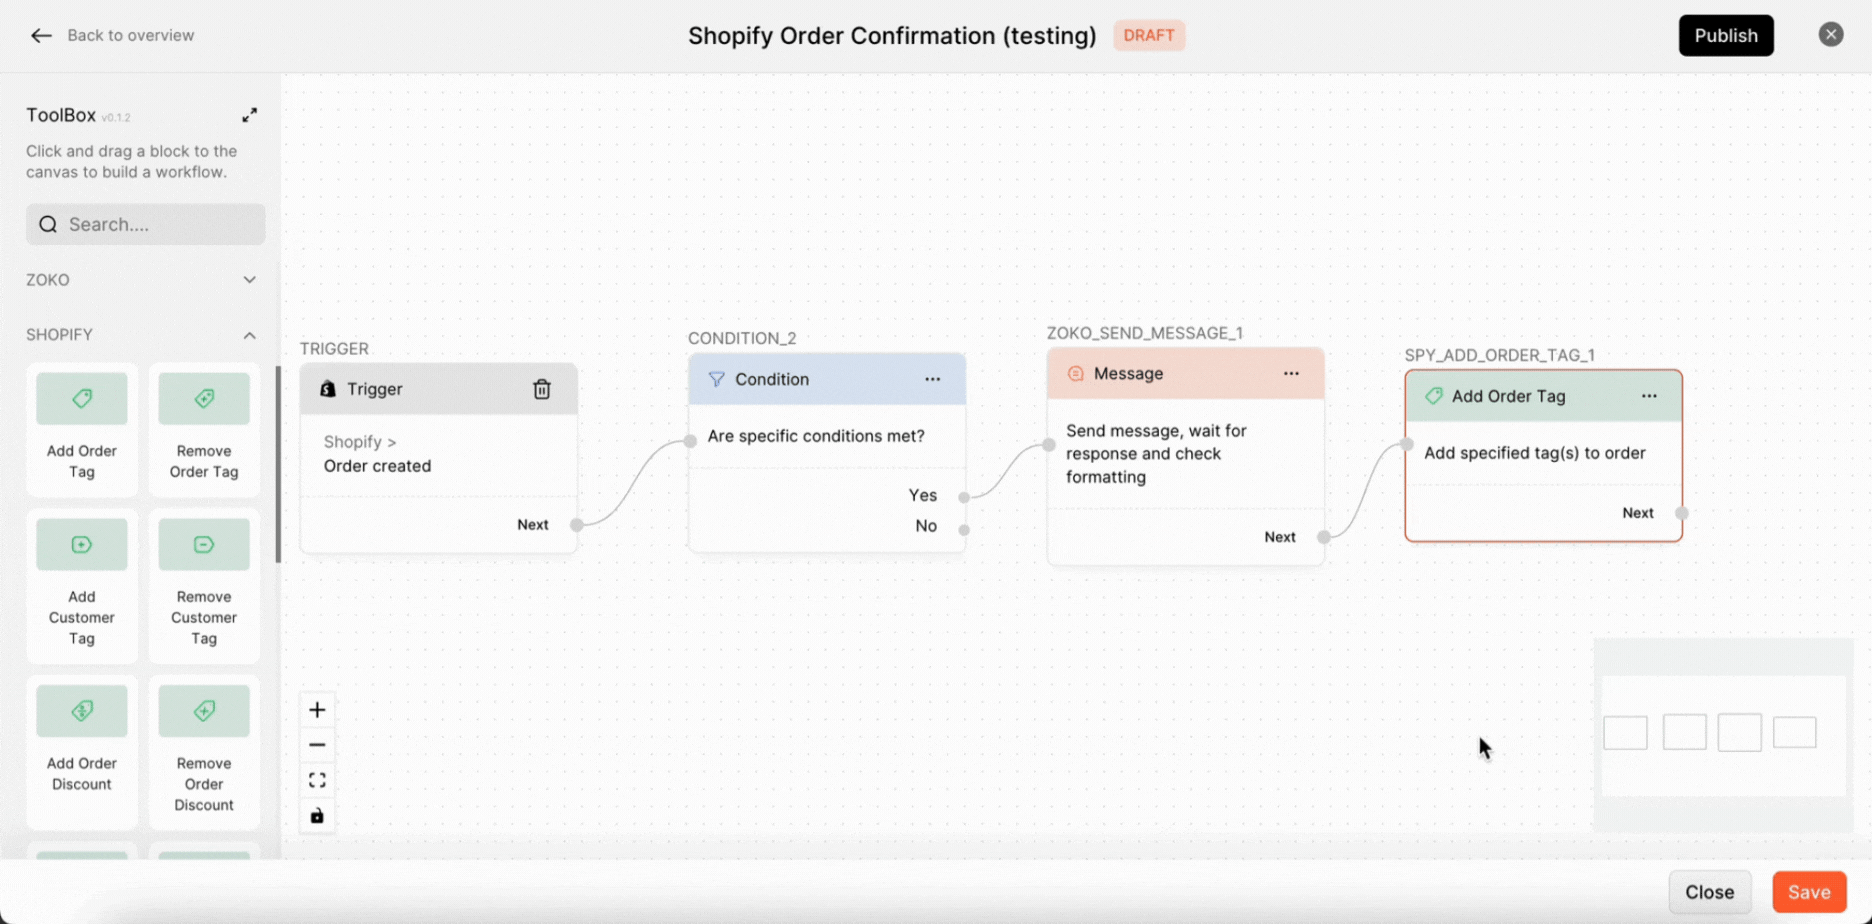Click 'Order created' text in Trigger

(x=377, y=466)
